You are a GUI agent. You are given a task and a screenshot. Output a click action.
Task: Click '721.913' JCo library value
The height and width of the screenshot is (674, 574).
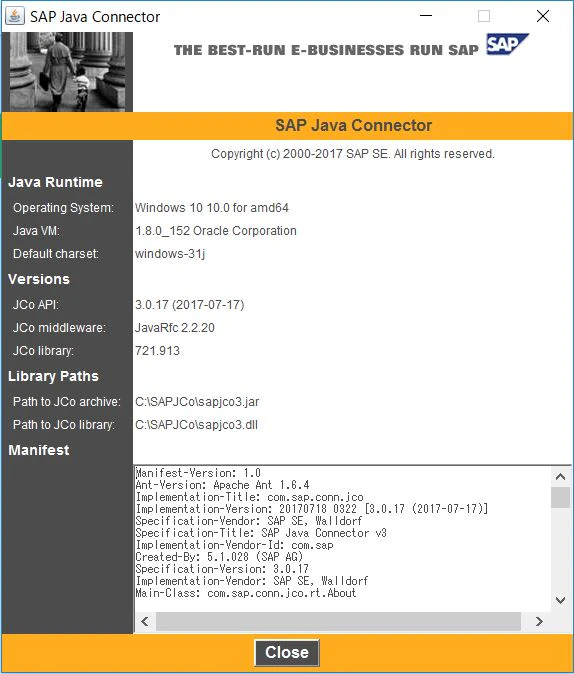coord(157,351)
